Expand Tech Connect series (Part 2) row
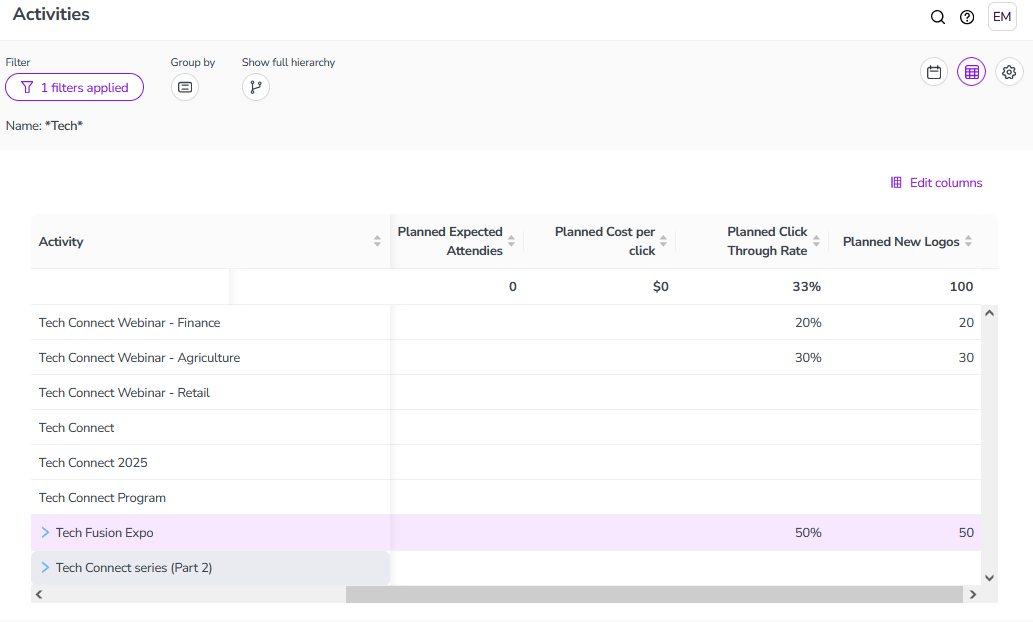This screenshot has width=1033, height=622. tap(45, 568)
